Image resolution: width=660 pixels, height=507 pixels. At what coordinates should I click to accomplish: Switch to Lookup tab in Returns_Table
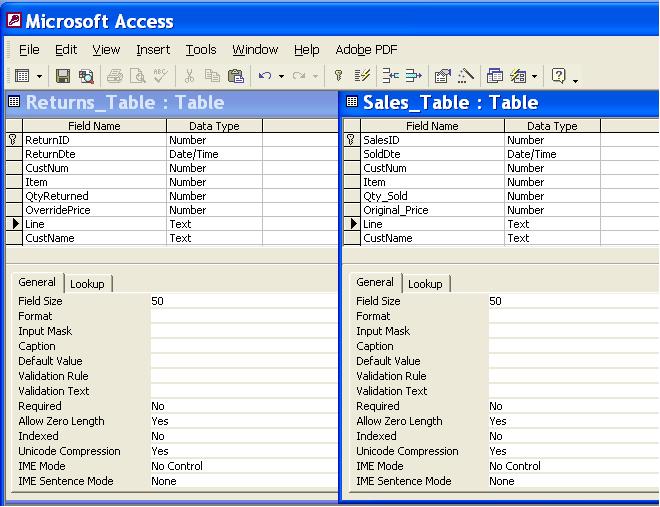(87, 284)
